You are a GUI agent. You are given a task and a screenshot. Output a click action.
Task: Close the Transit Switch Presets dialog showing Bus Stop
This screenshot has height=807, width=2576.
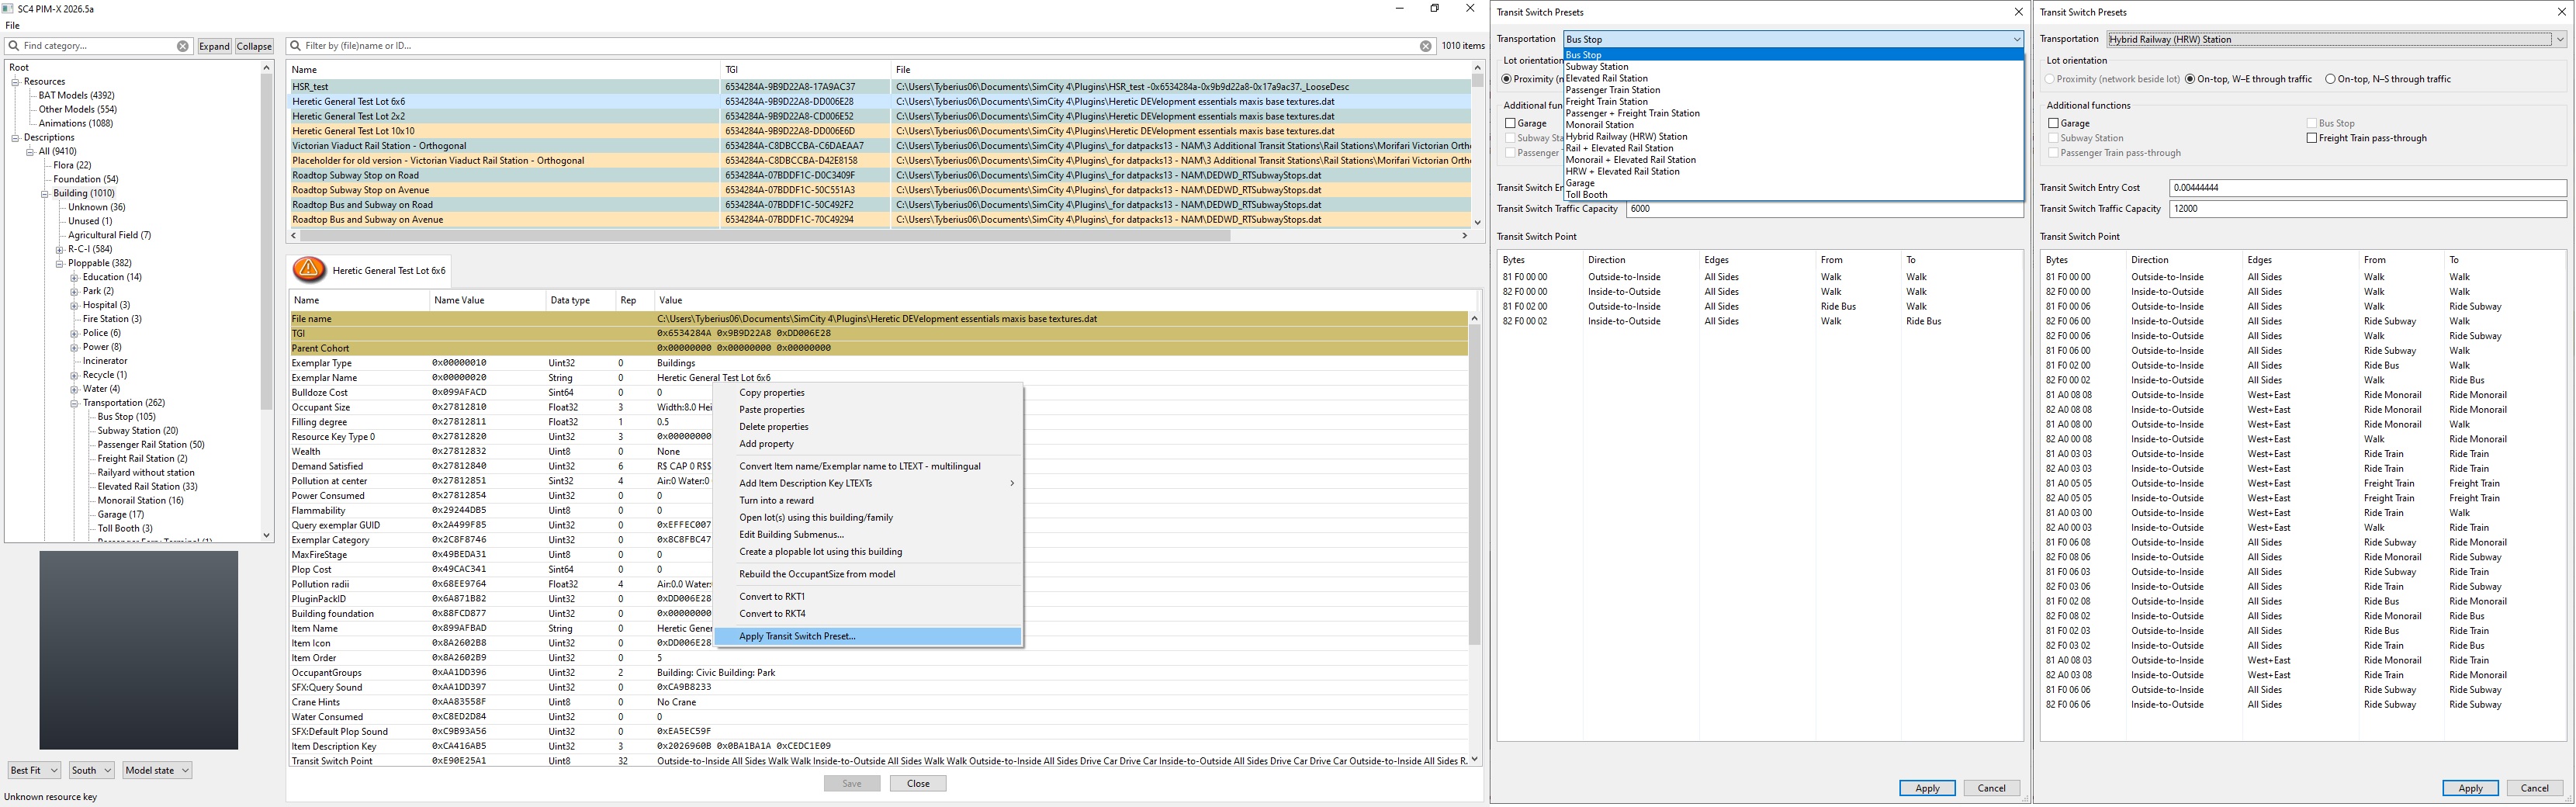tap(2017, 12)
